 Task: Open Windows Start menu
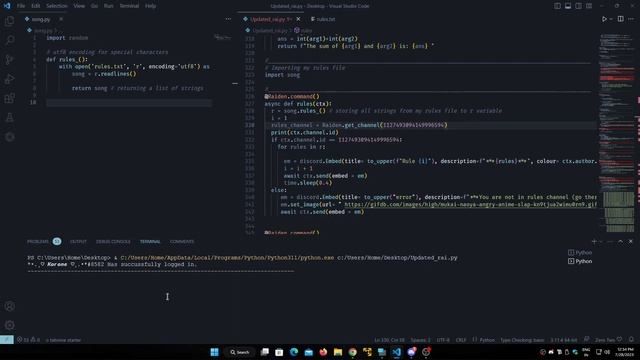click(214, 352)
